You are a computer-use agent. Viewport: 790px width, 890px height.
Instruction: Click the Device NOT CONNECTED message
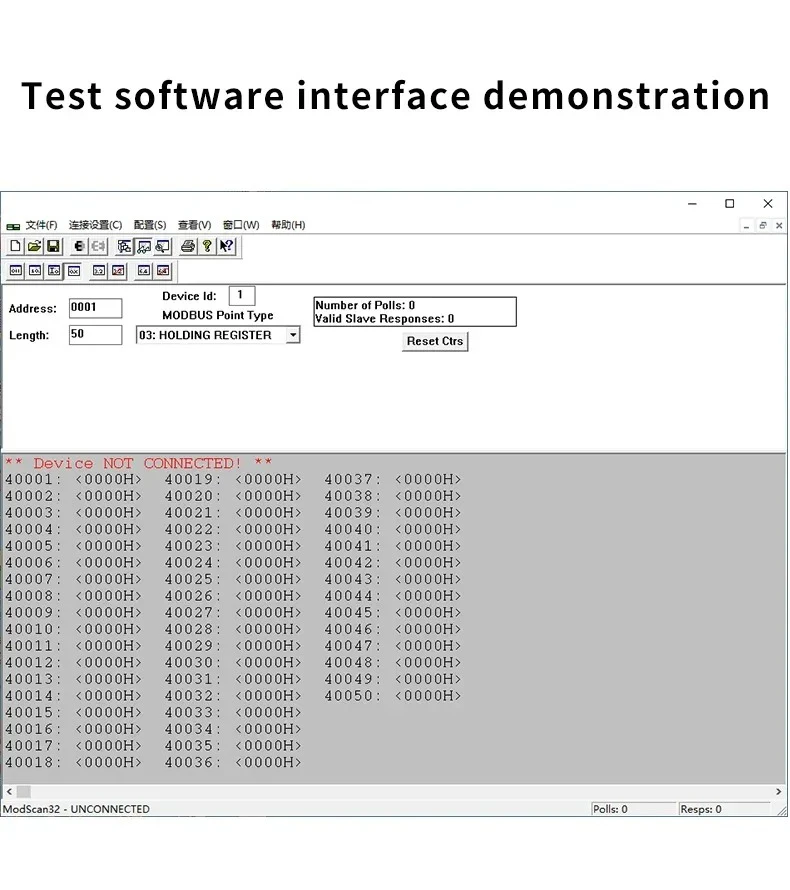click(x=138, y=463)
